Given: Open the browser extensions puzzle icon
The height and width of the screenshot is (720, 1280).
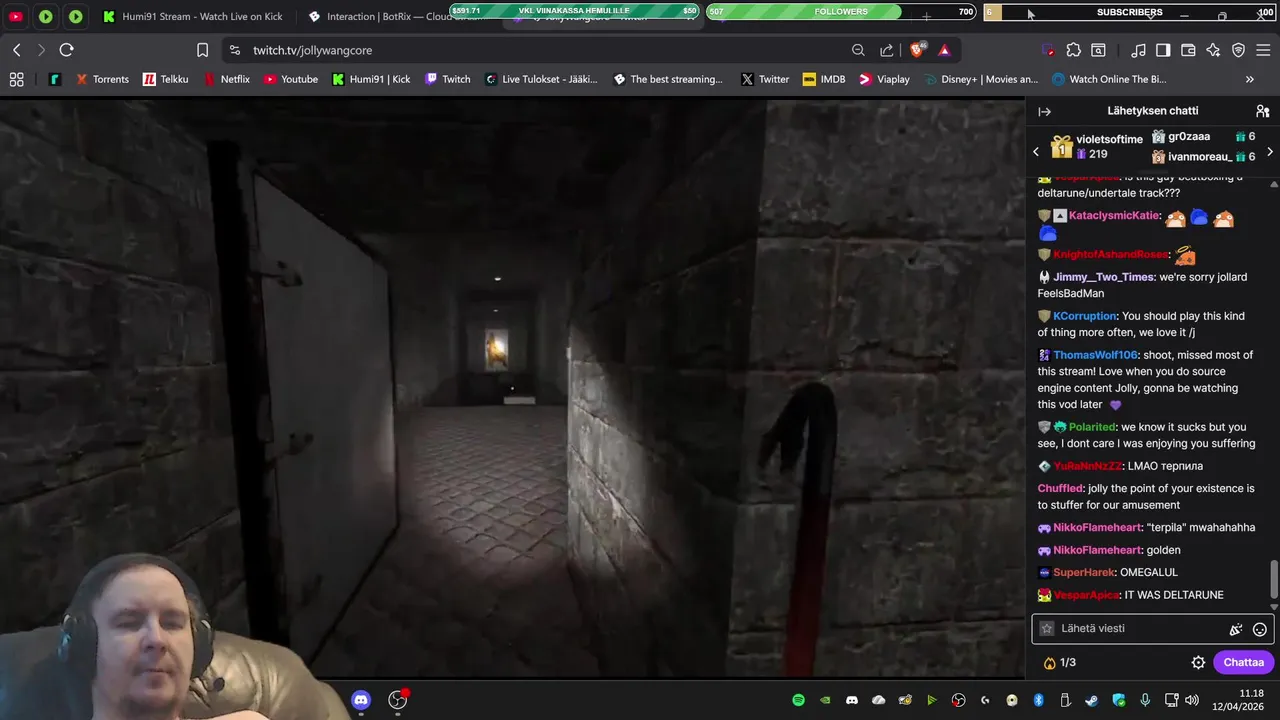Looking at the screenshot, I should [x=1073, y=50].
